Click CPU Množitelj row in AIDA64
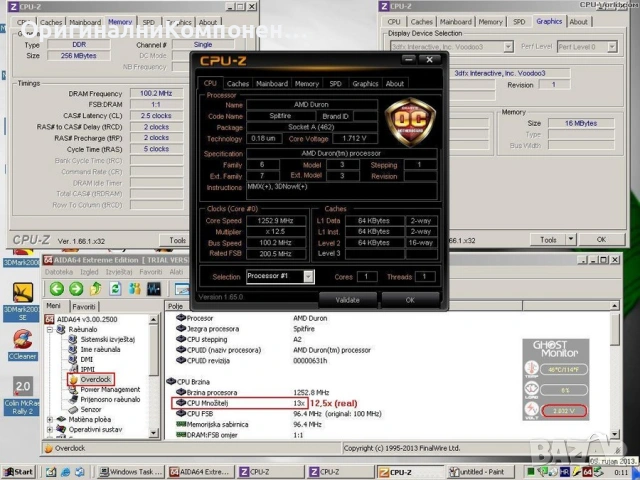This screenshot has height=480, width=640. pos(240,403)
